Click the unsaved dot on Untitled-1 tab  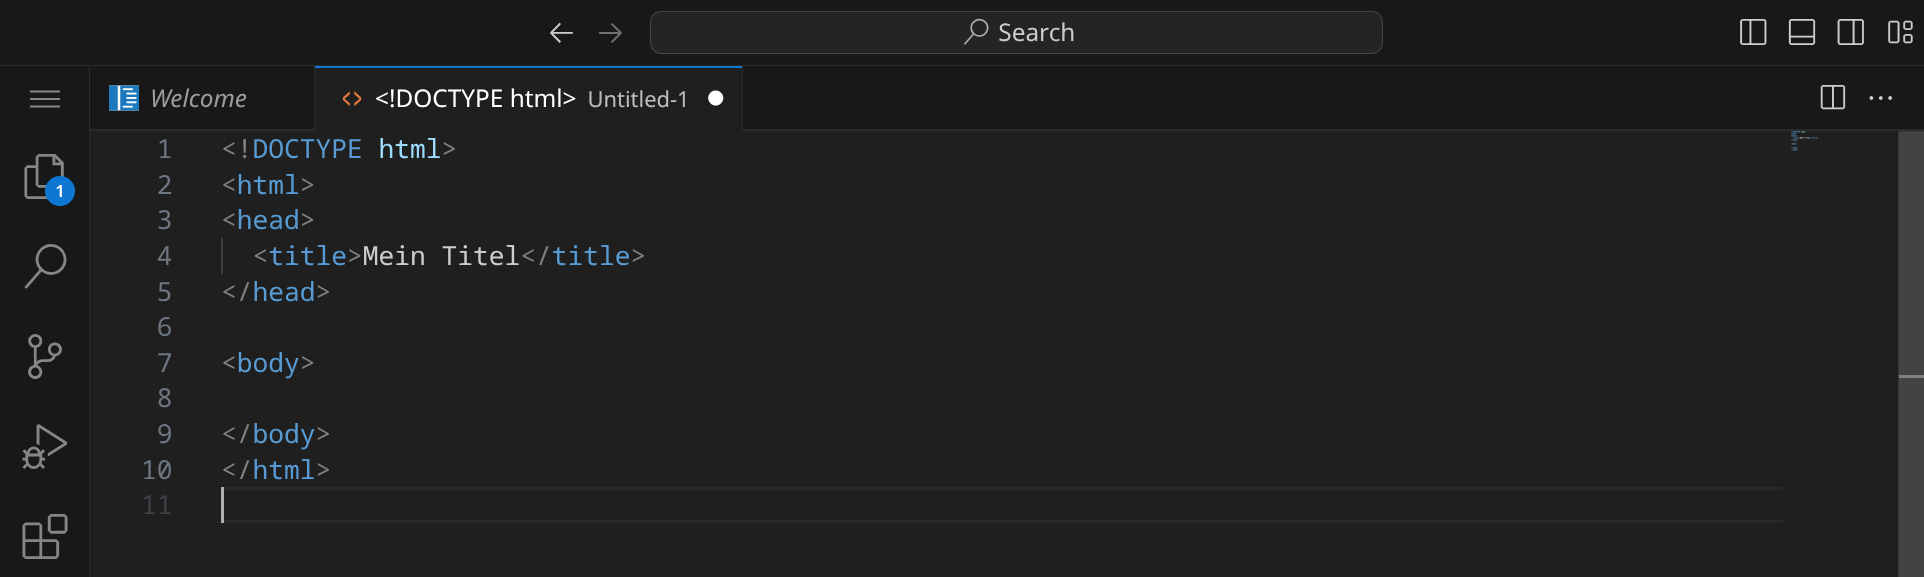(x=716, y=98)
